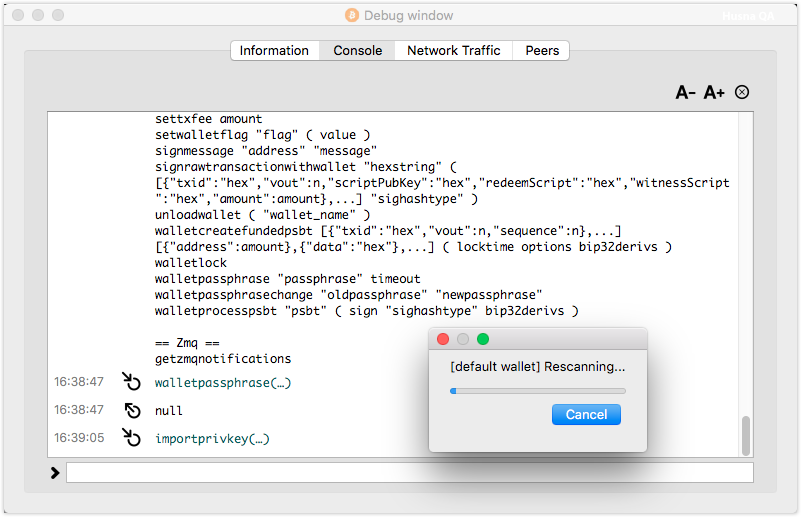Screen dimensions: 802x518
Task: Click the 16:39:05 timestamp
Action: [79, 438]
